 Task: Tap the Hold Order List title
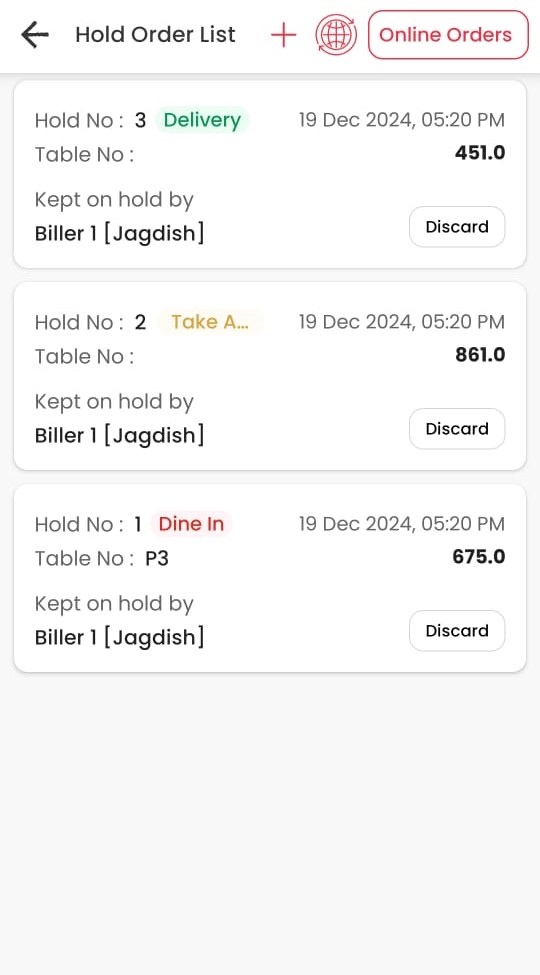pyautogui.click(x=156, y=35)
